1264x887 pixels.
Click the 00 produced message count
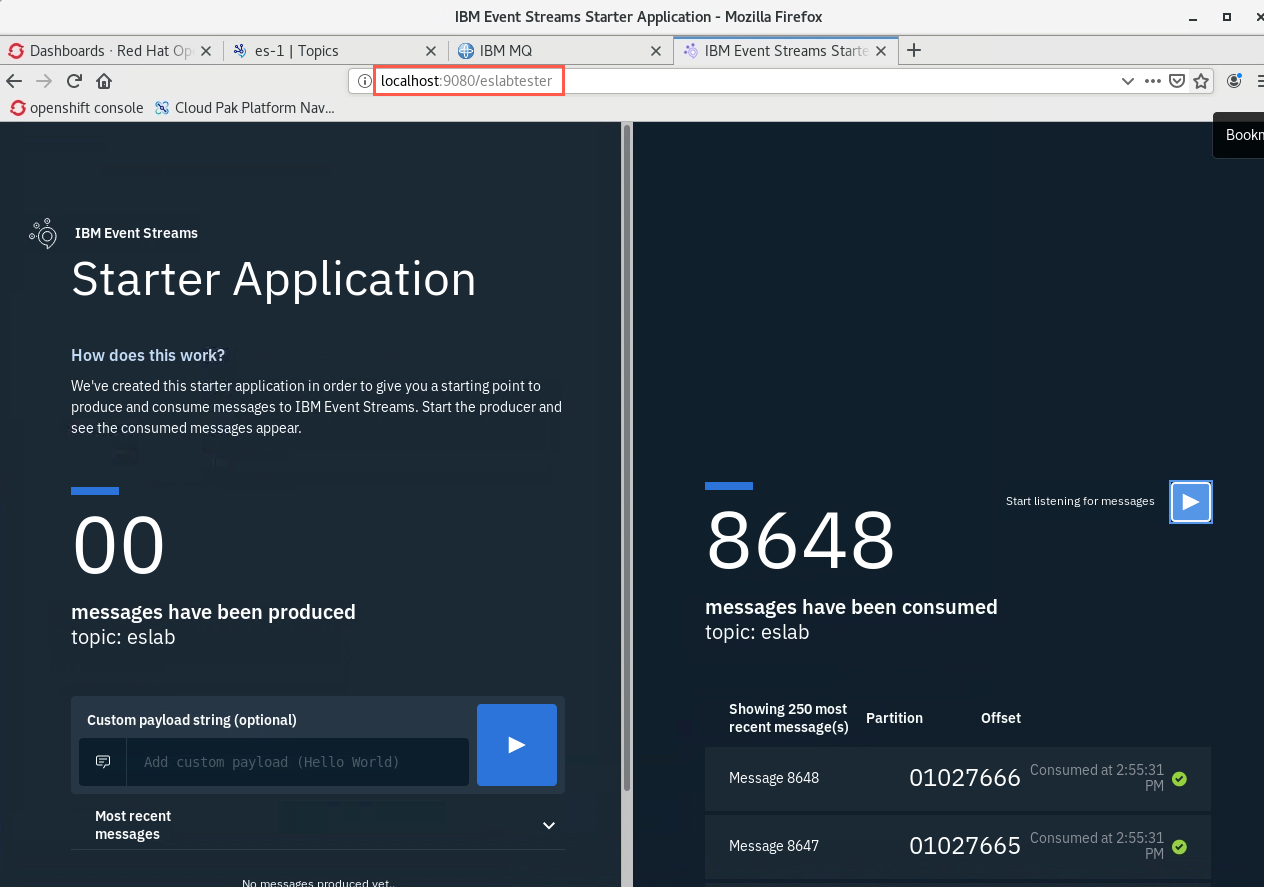click(x=118, y=546)
